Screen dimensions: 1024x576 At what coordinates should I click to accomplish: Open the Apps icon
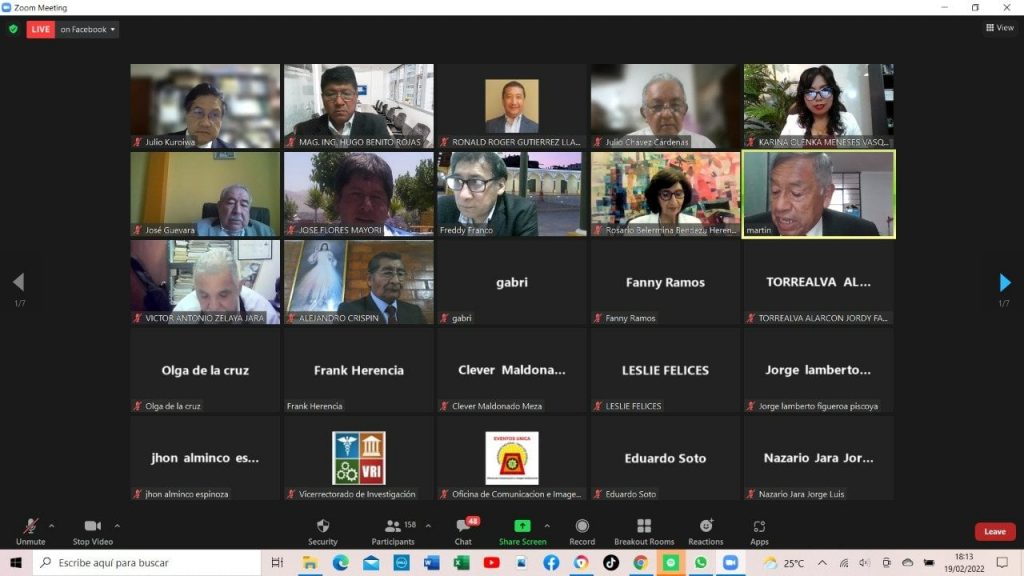pyautogui.click(x=759, y=527)
